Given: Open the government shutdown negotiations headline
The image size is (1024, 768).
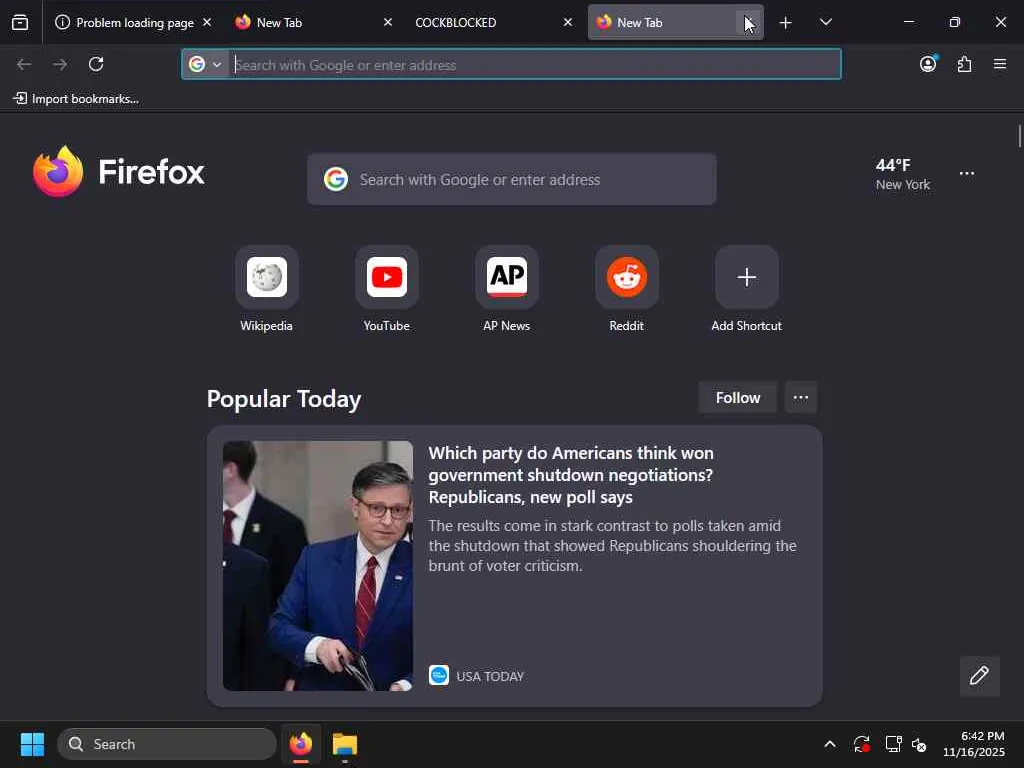Looking at the screenshot, I should pyautogui.click(x=571, y=475).
